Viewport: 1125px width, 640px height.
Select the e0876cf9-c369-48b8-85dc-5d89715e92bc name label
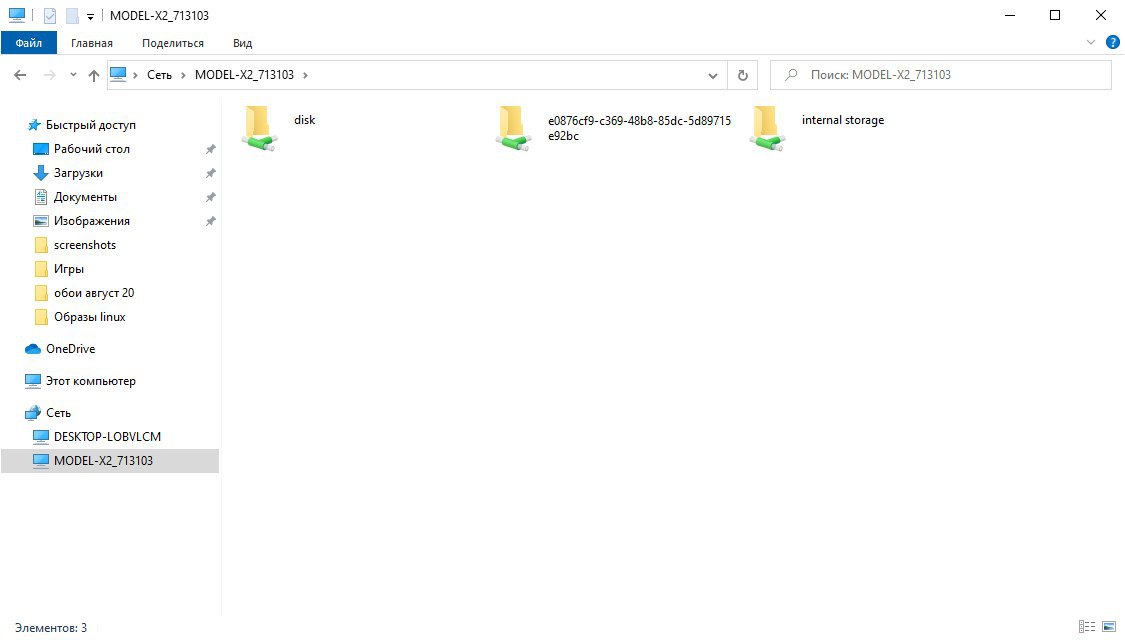coord(639,128)
